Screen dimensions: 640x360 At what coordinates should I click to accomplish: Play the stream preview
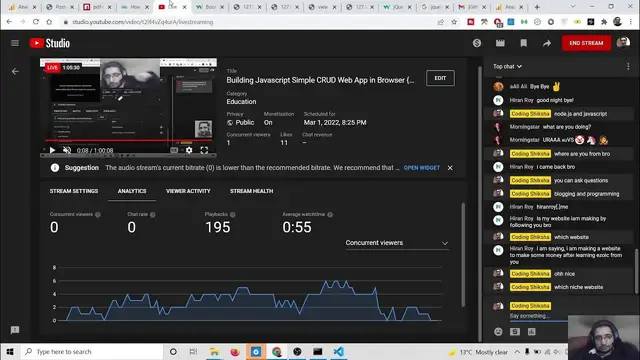[x=52, y=150]
